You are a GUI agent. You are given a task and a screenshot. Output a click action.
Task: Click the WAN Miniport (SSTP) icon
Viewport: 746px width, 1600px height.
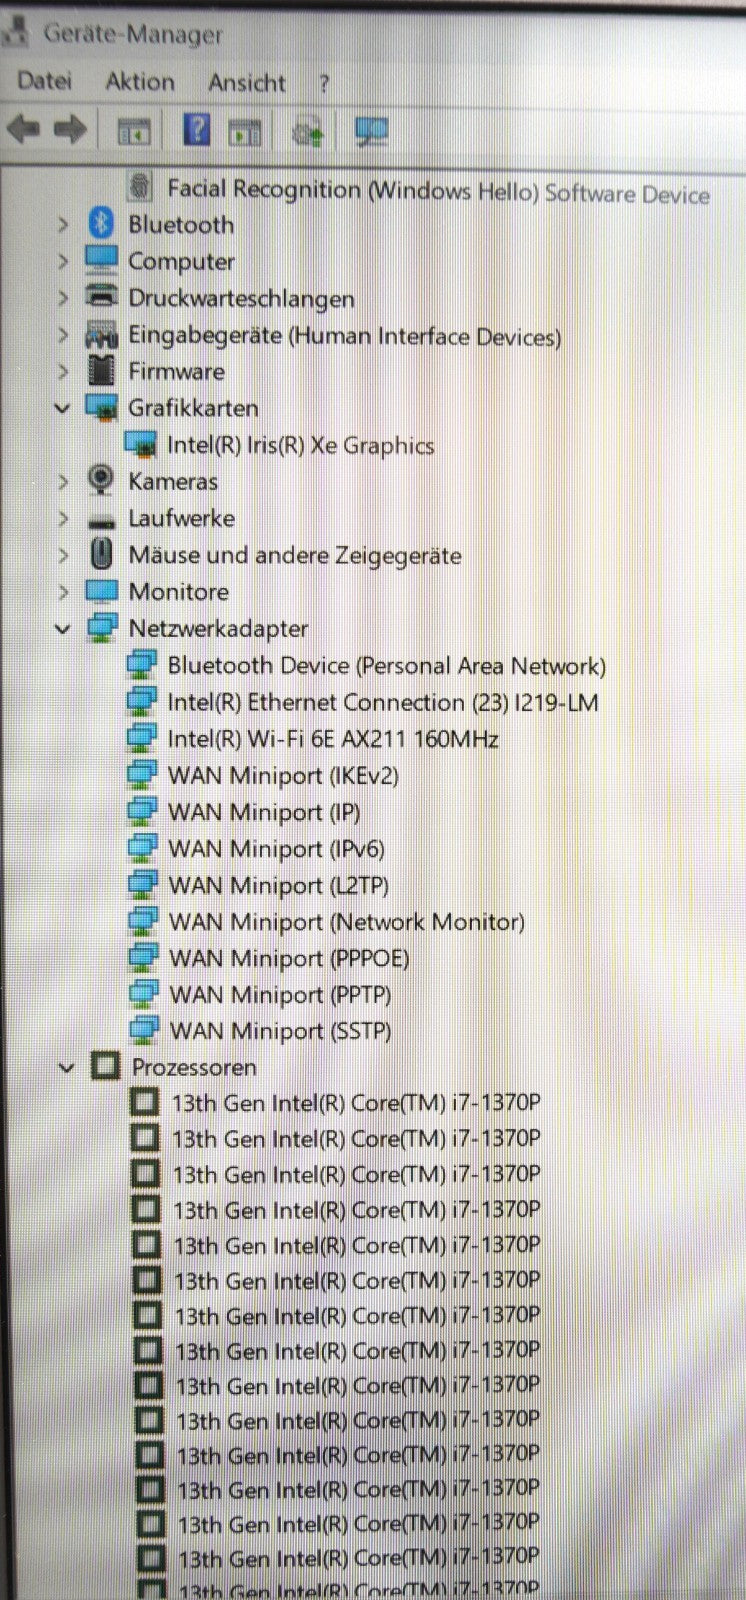tap(145, 1029)
